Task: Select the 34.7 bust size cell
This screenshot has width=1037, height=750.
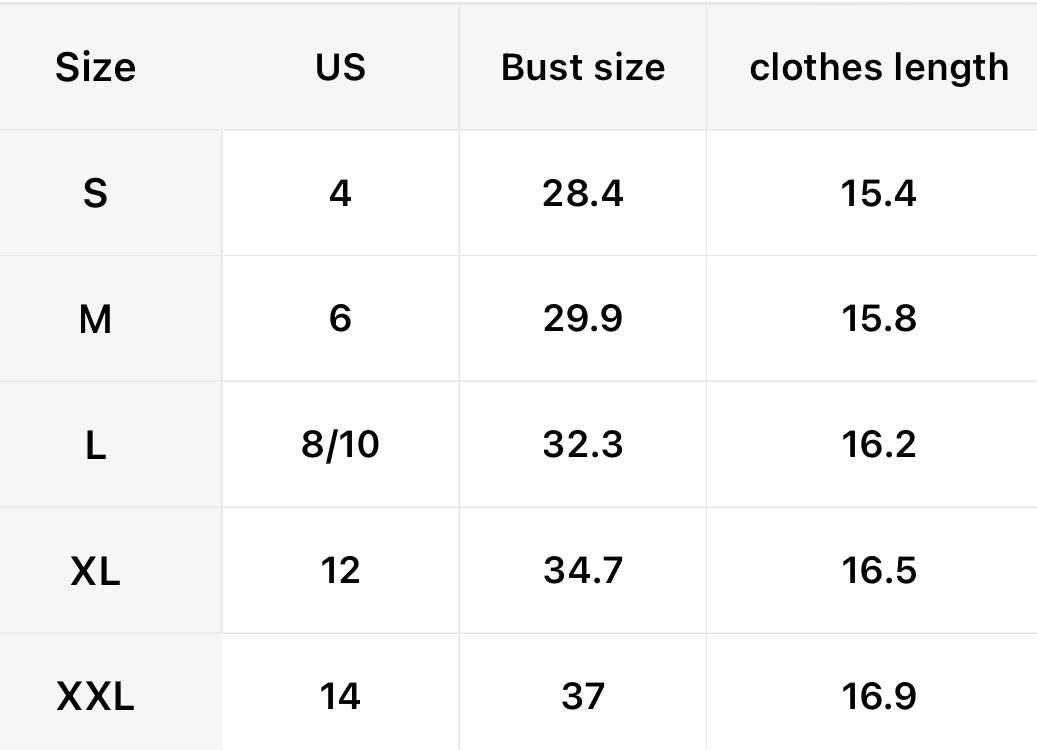Action: click(x=582, y=571)
